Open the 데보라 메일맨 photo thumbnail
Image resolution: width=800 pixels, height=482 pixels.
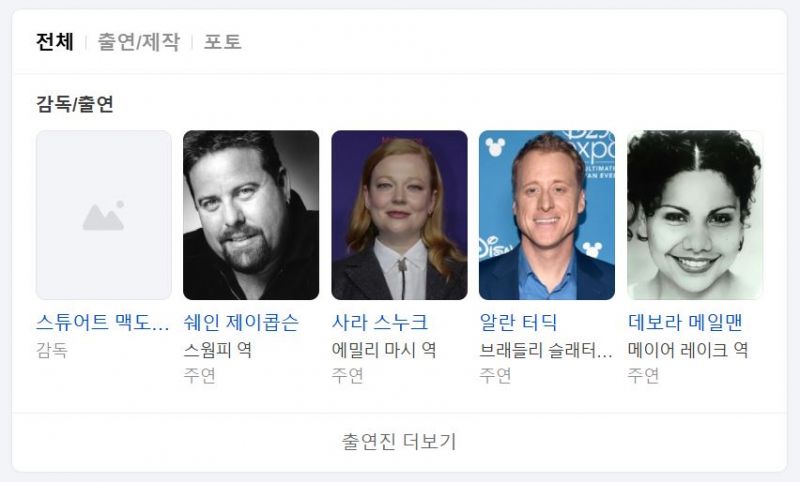click(x=695, y=215)
